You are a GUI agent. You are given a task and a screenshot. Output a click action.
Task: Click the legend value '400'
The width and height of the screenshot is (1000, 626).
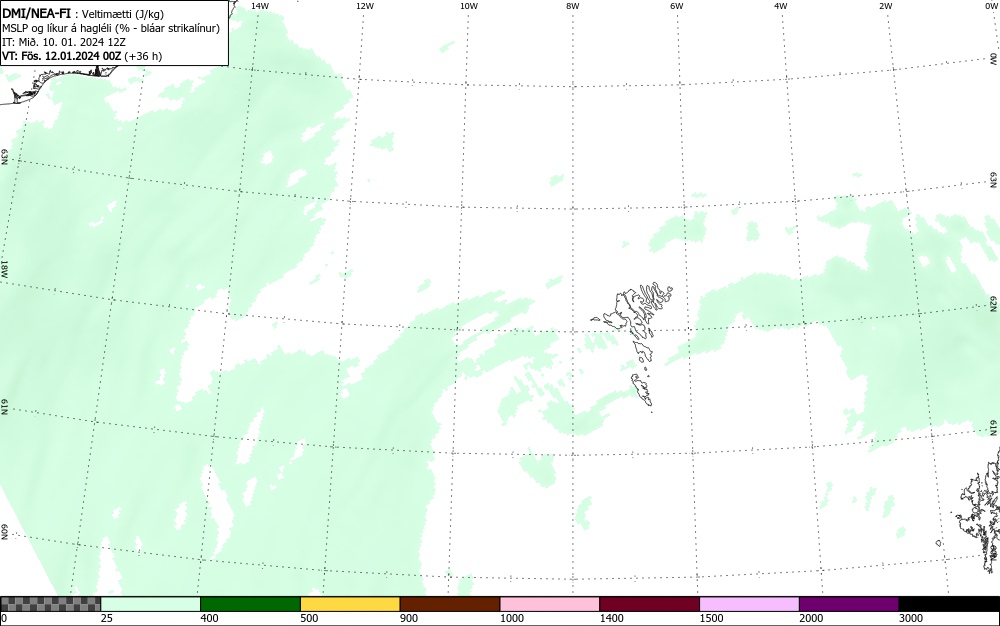point(209,618)
